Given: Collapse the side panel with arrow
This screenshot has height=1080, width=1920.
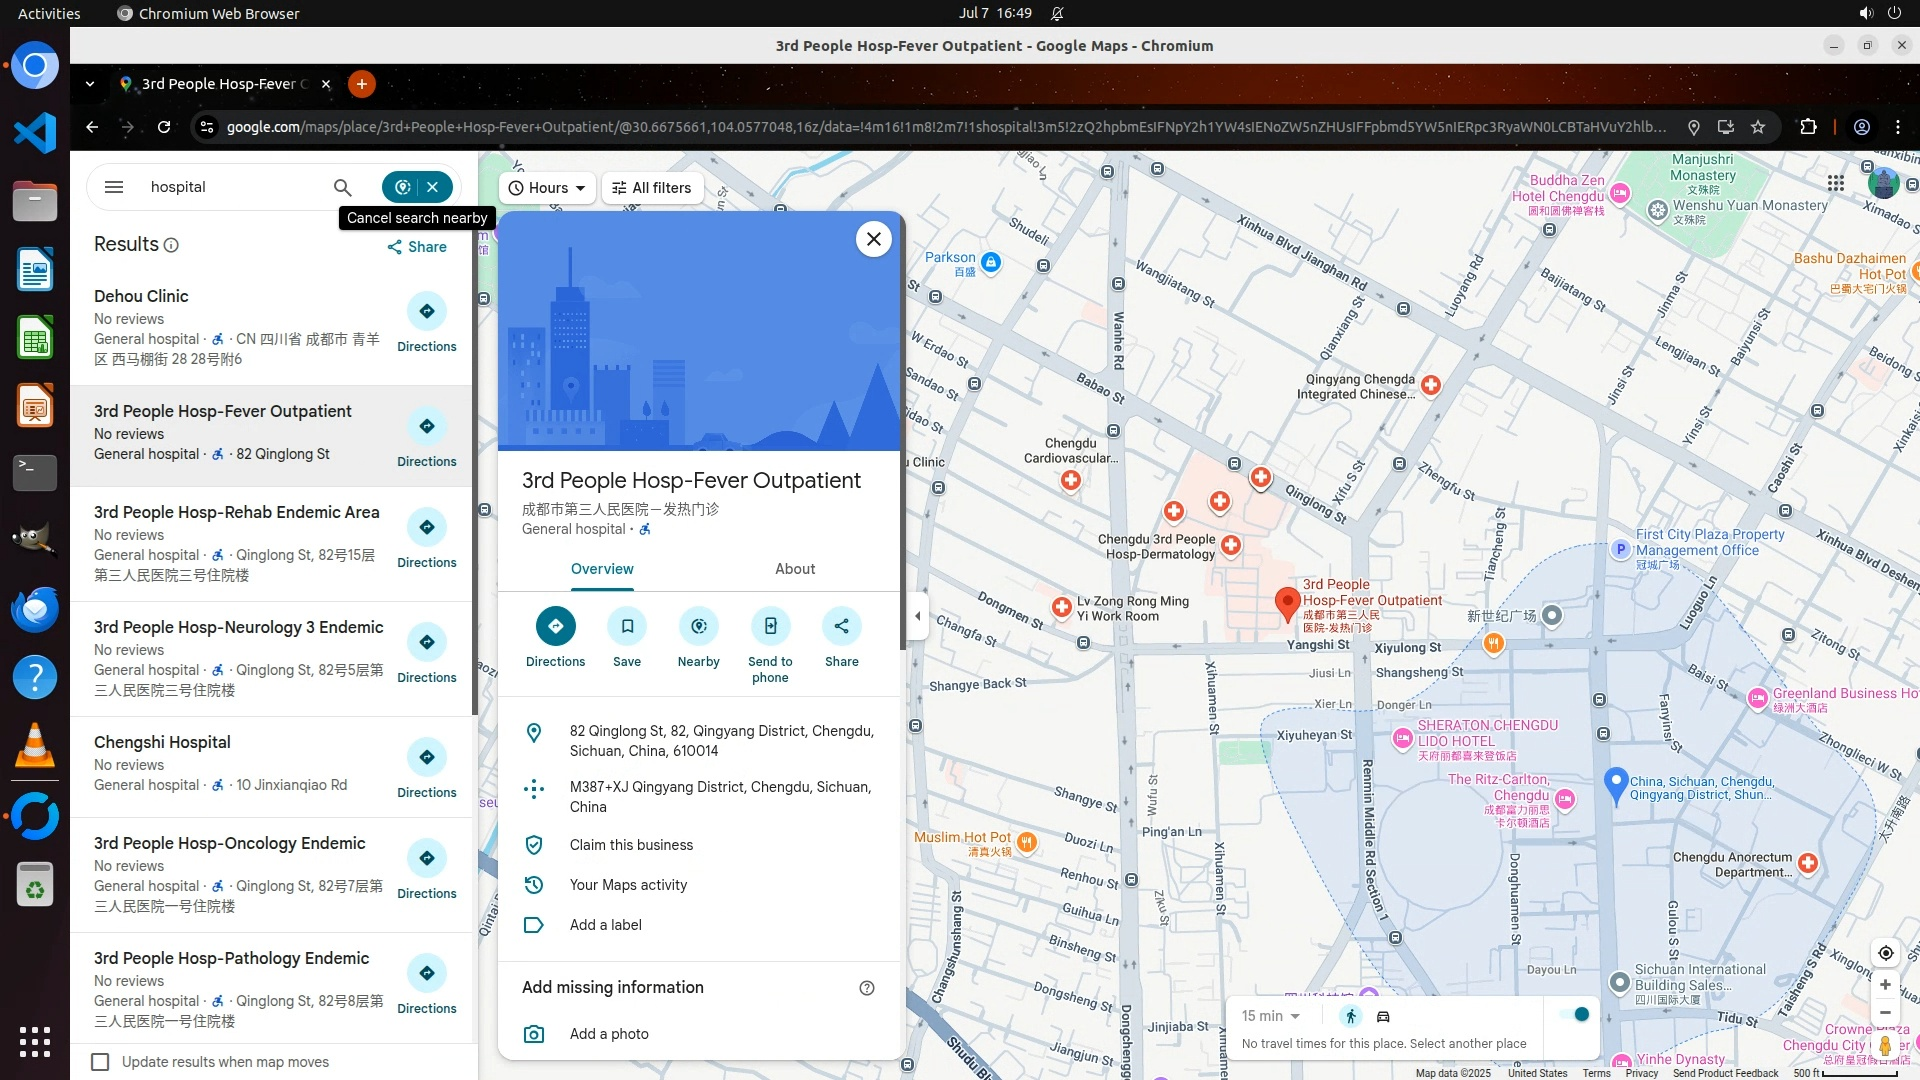Looking at the screenshot, I should pos(918,616).
